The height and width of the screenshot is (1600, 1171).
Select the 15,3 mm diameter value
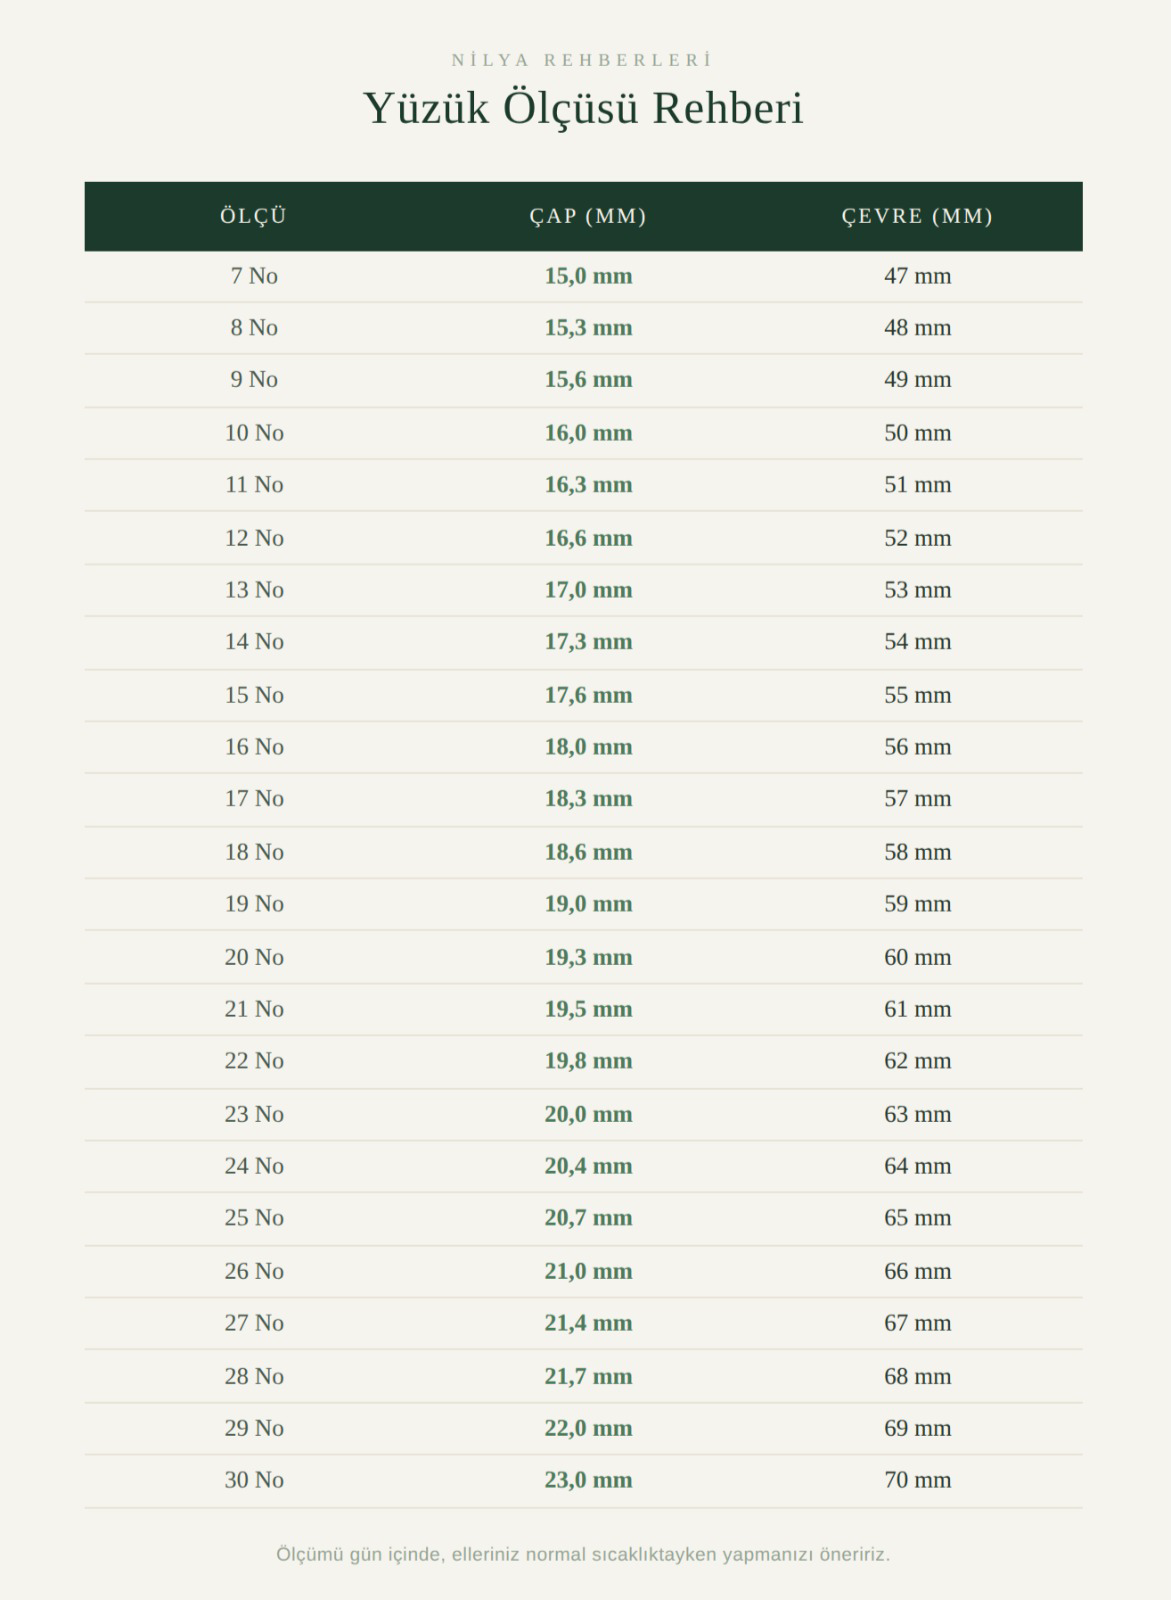click(x=588, y=328)
